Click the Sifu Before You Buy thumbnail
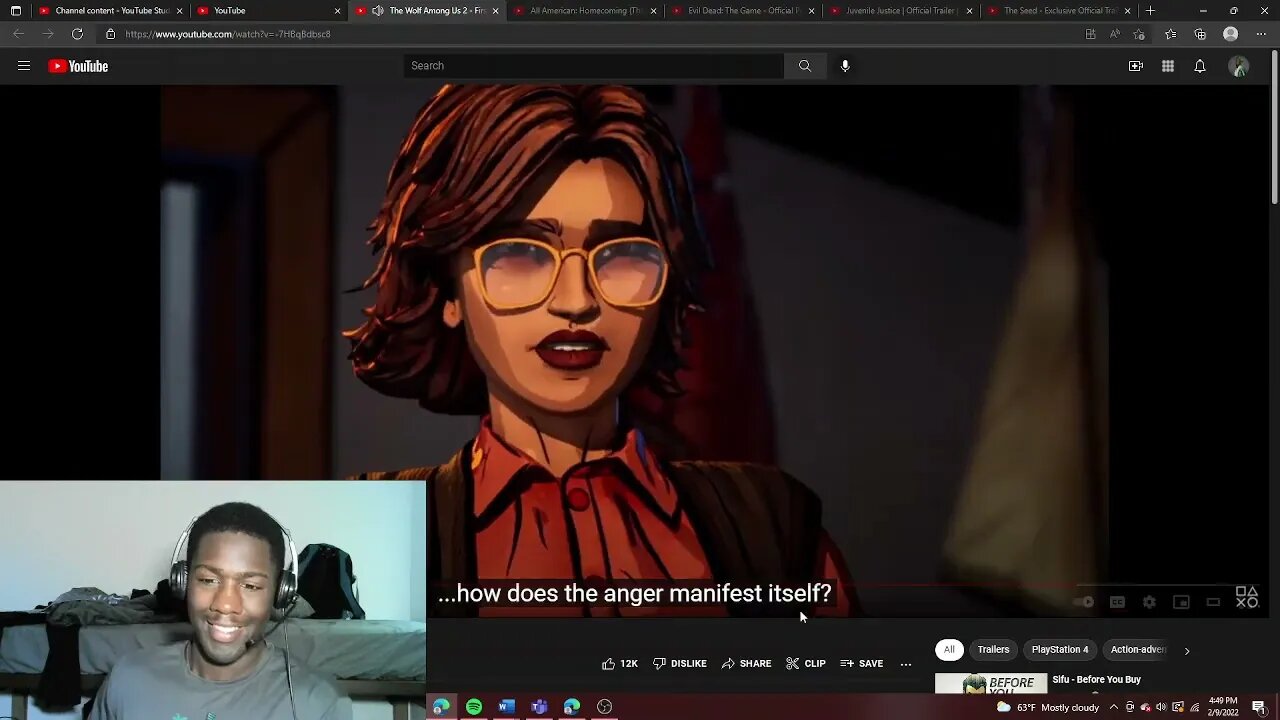Screen dimensions: 1280x720 coord(991,684)
